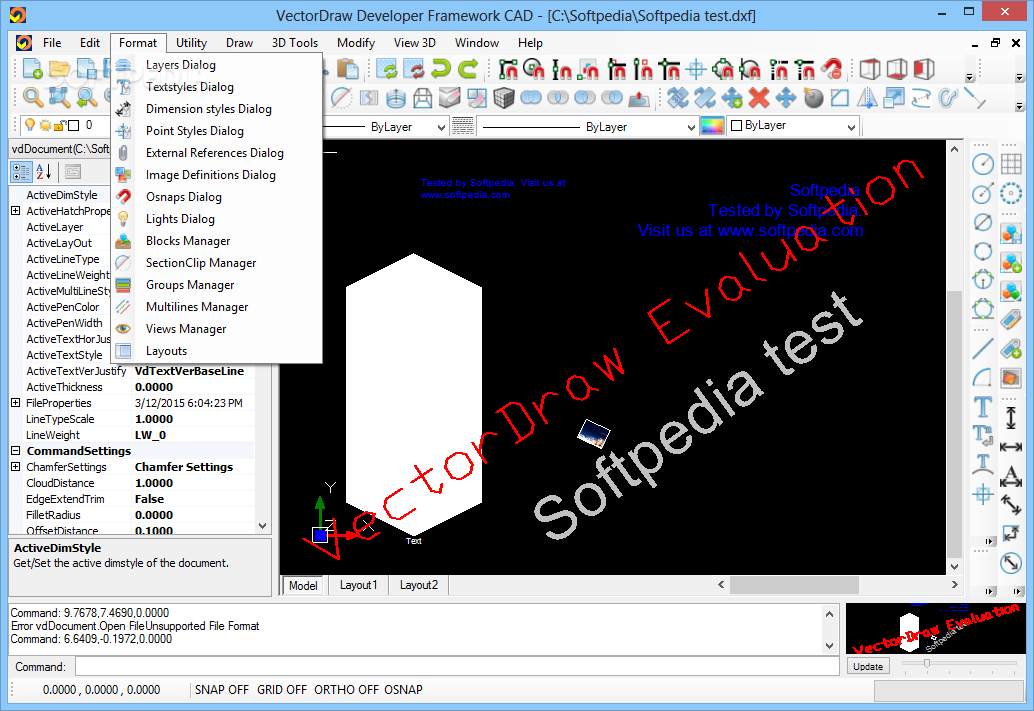
Task: Click the Copy with plus icon
Action: point(732,98)
